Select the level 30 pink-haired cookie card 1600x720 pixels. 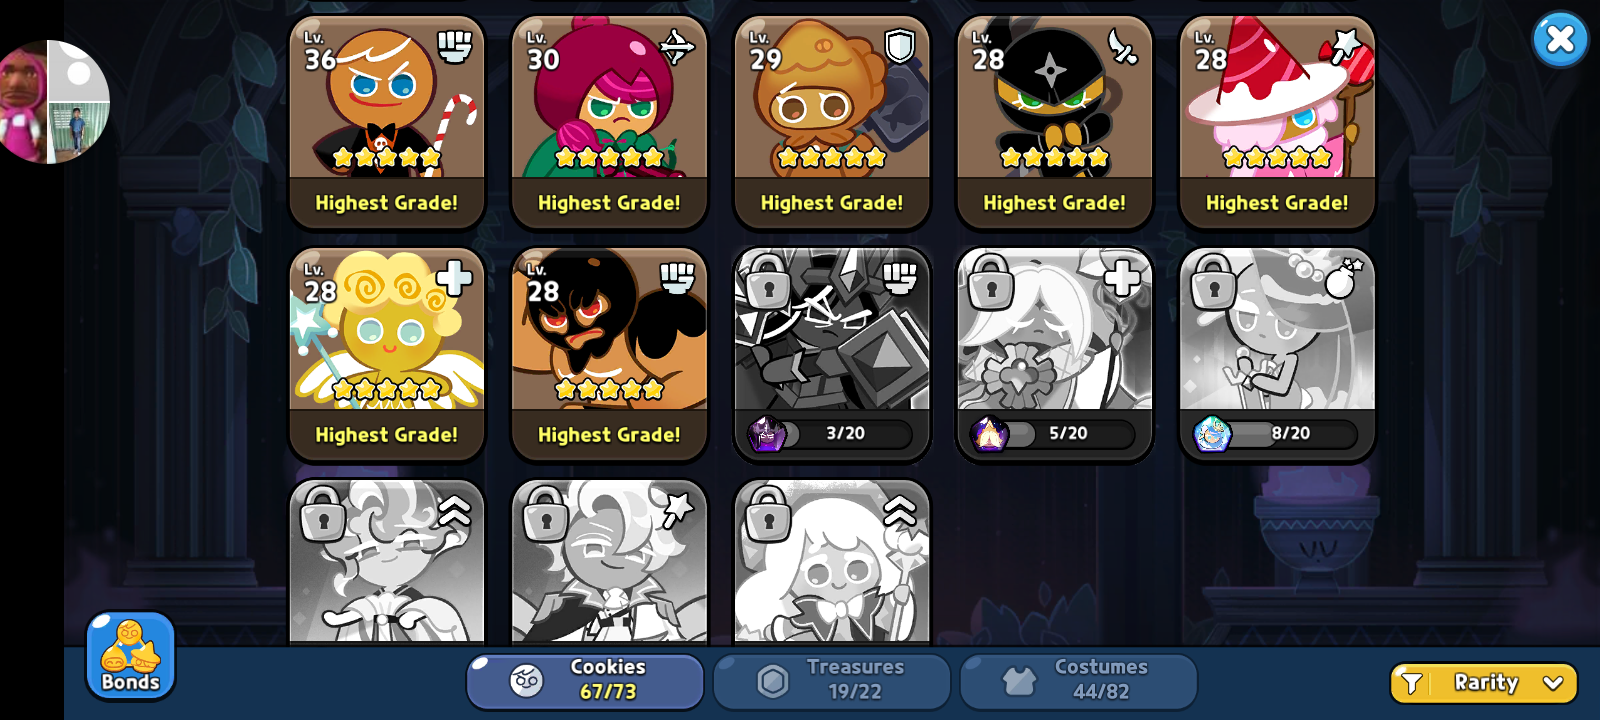tap(609, 122)
